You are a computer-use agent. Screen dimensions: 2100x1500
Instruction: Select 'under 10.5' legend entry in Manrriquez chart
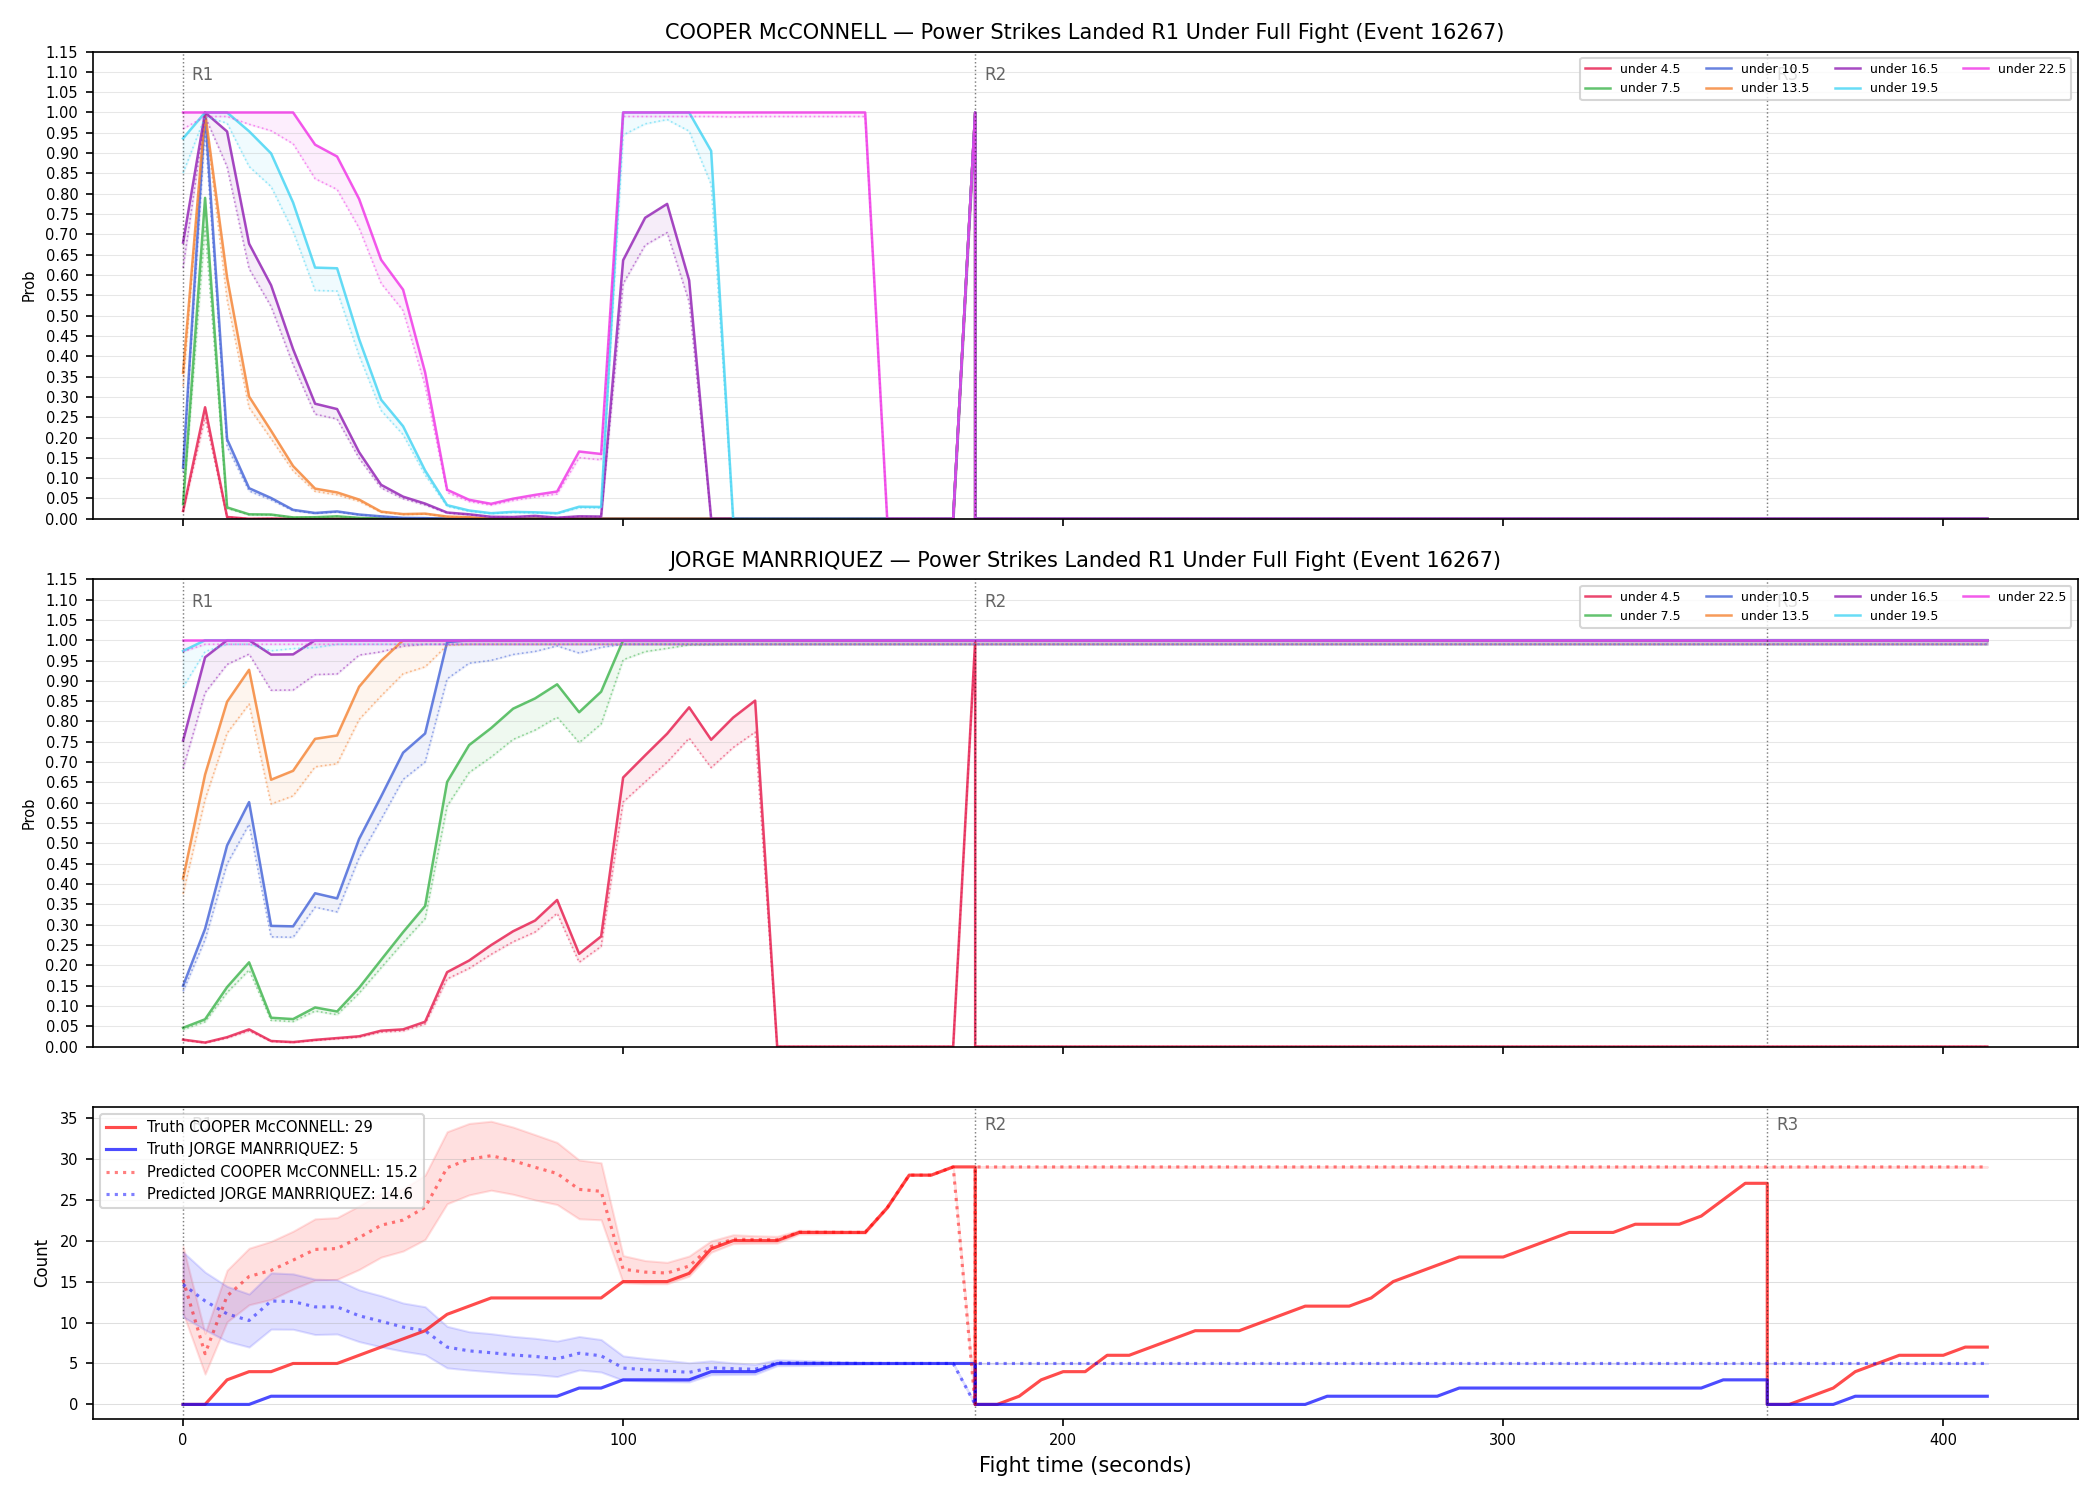point(1757,597)
